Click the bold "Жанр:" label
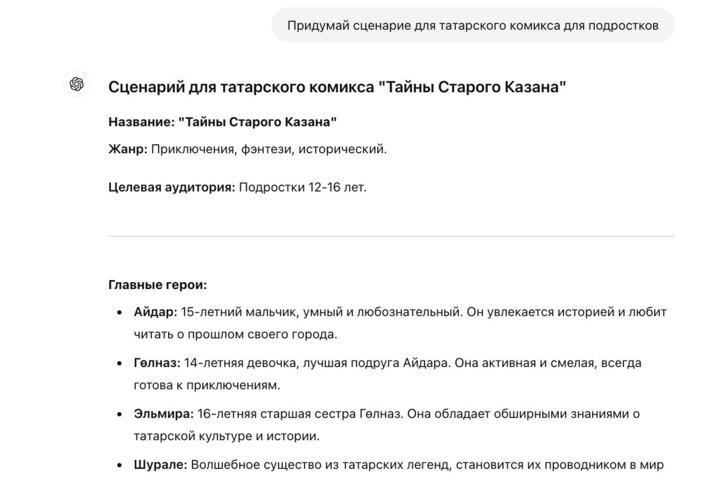 128,149
